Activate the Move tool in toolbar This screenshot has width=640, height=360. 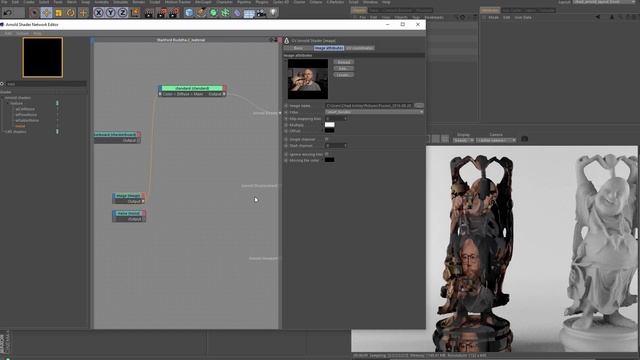click(46, 13)
